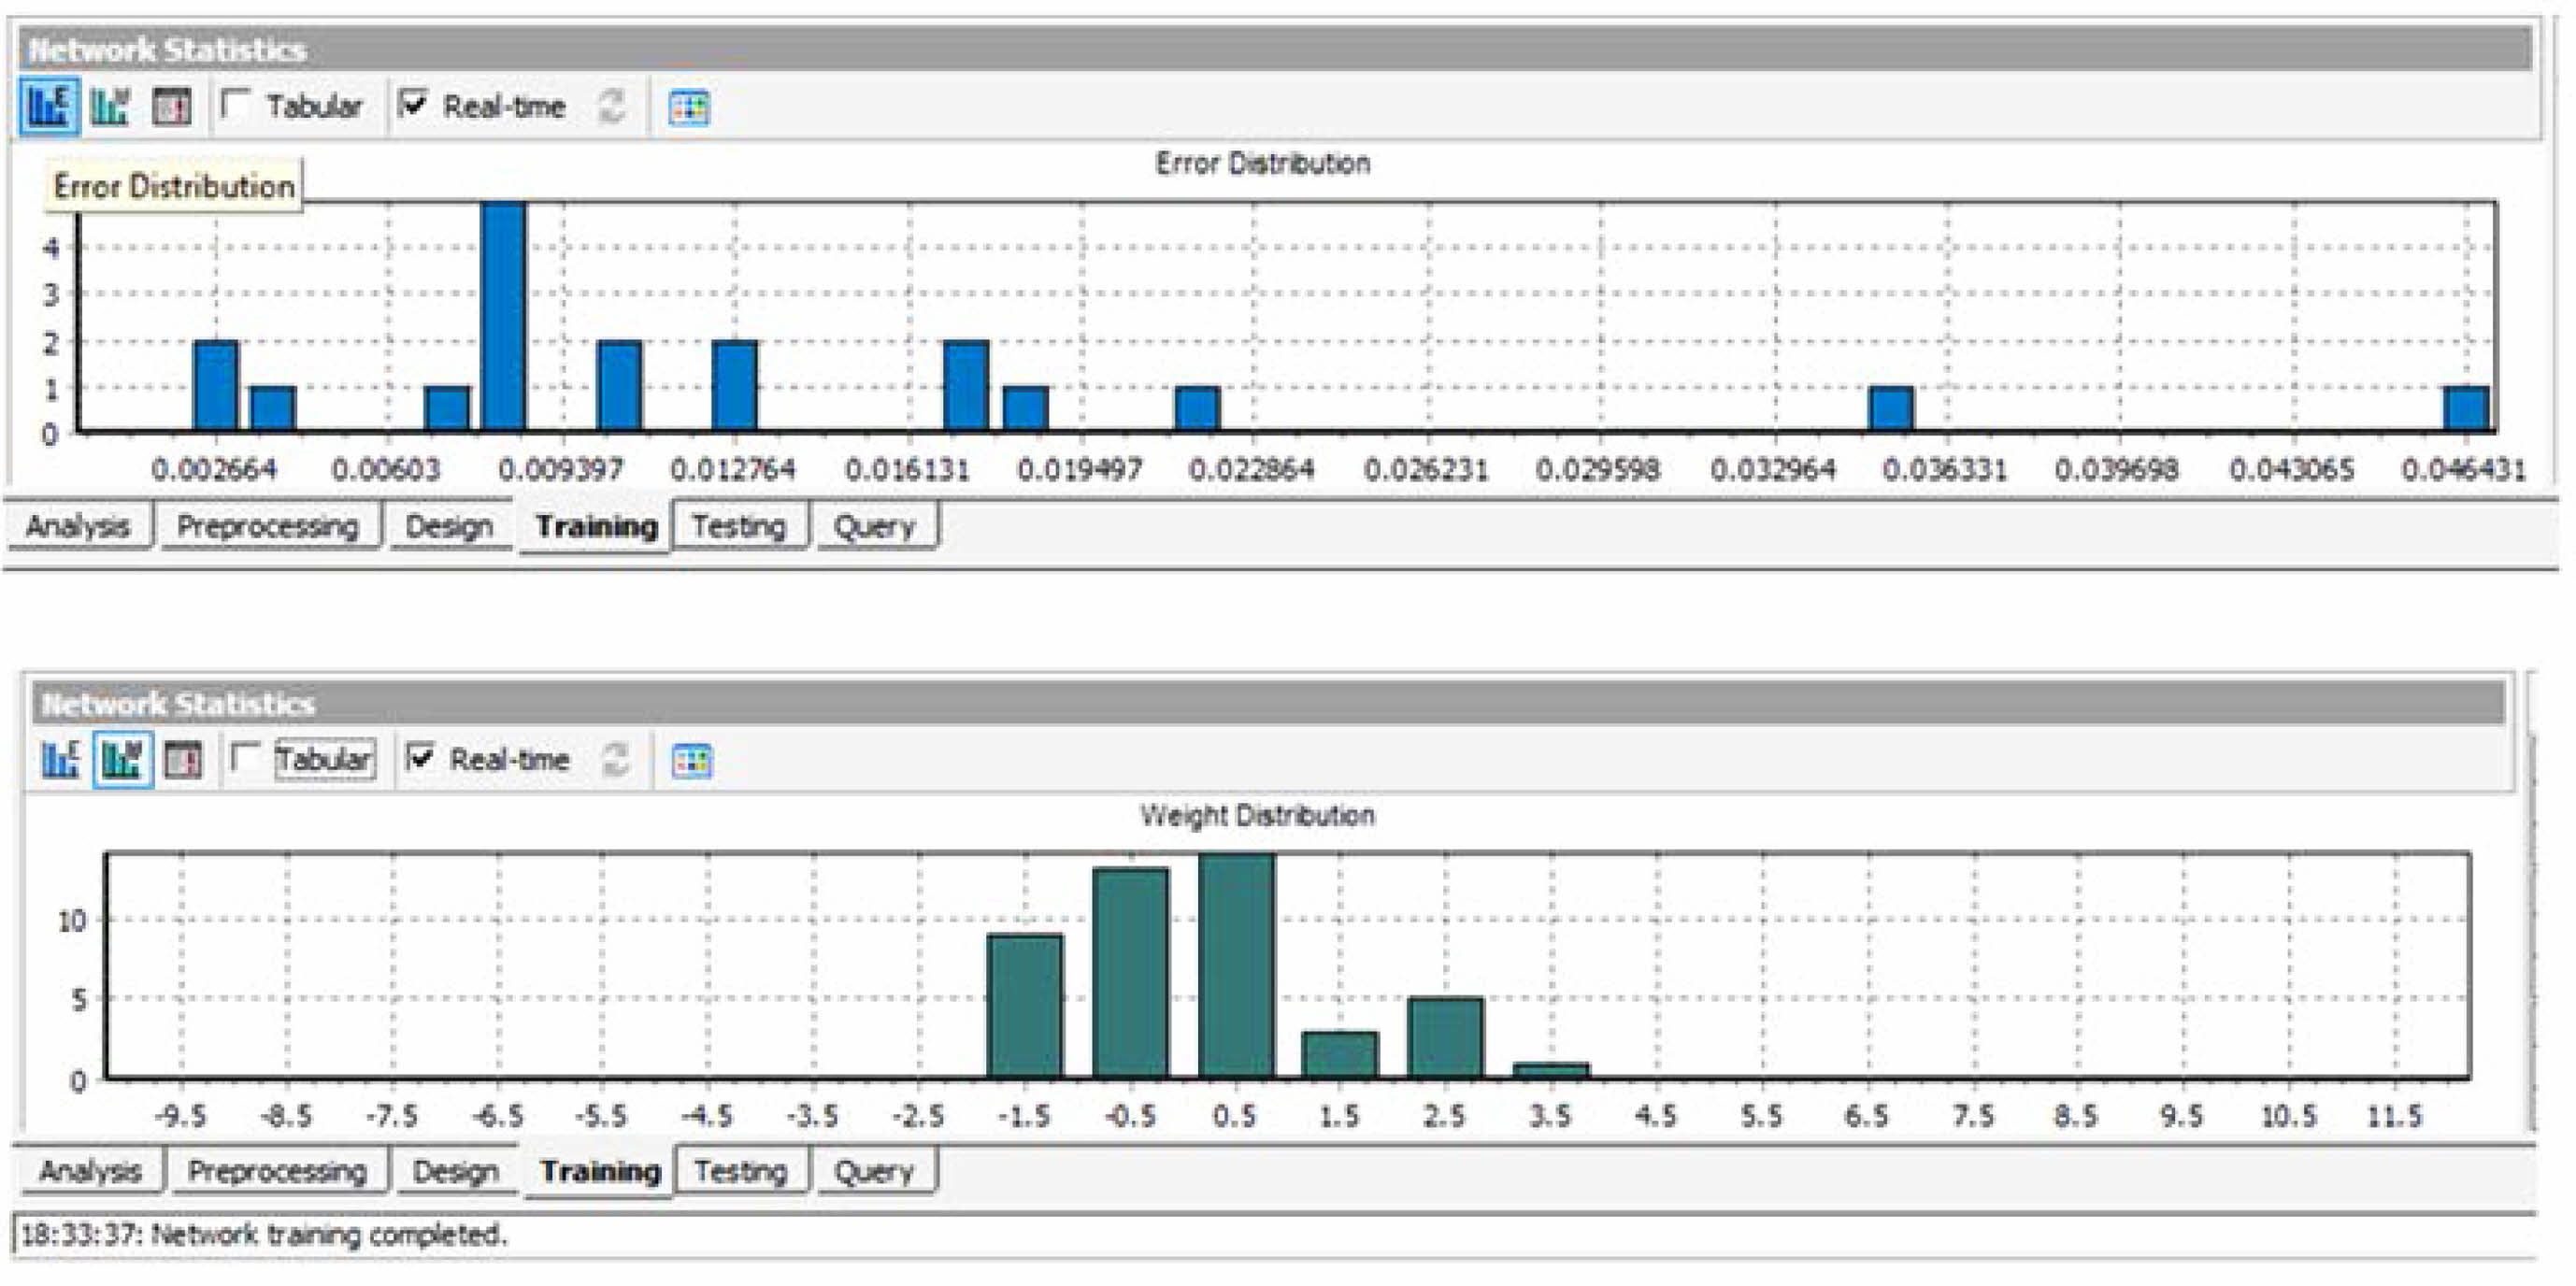Open dataset statistics icon in bottom toolbar

tap(183, 760)
